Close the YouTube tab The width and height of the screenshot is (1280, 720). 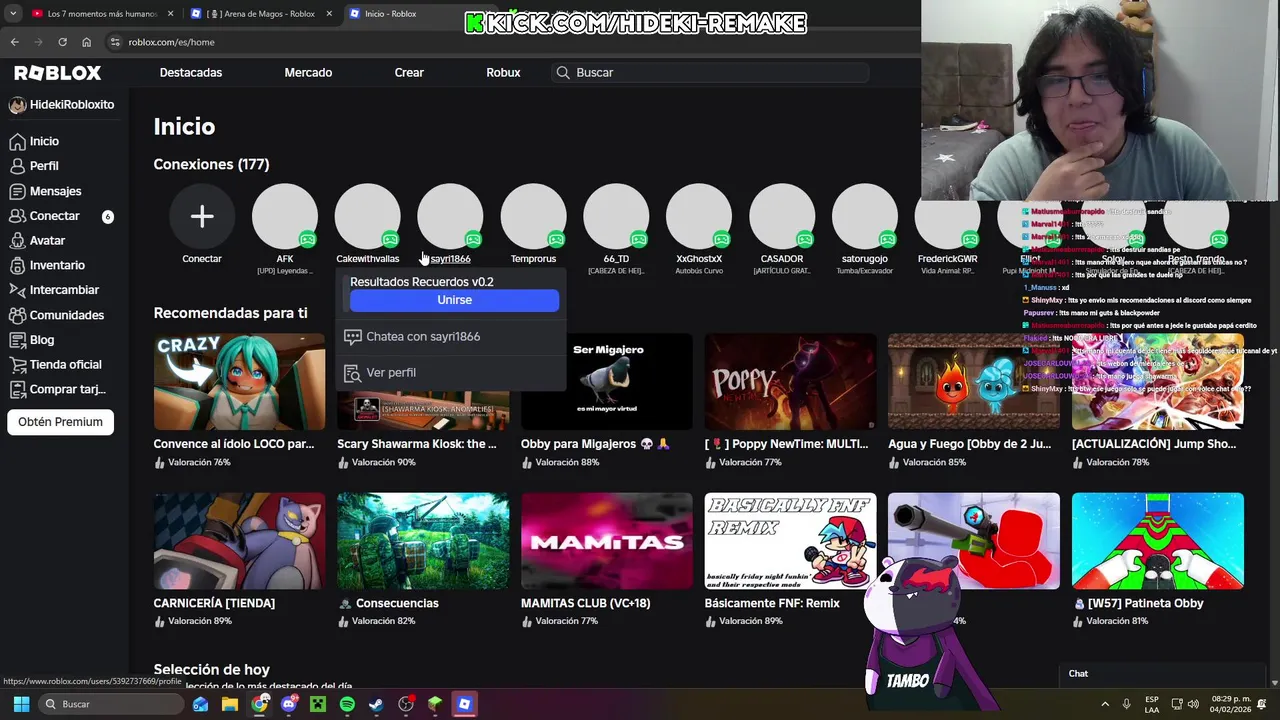click(171, 14)
